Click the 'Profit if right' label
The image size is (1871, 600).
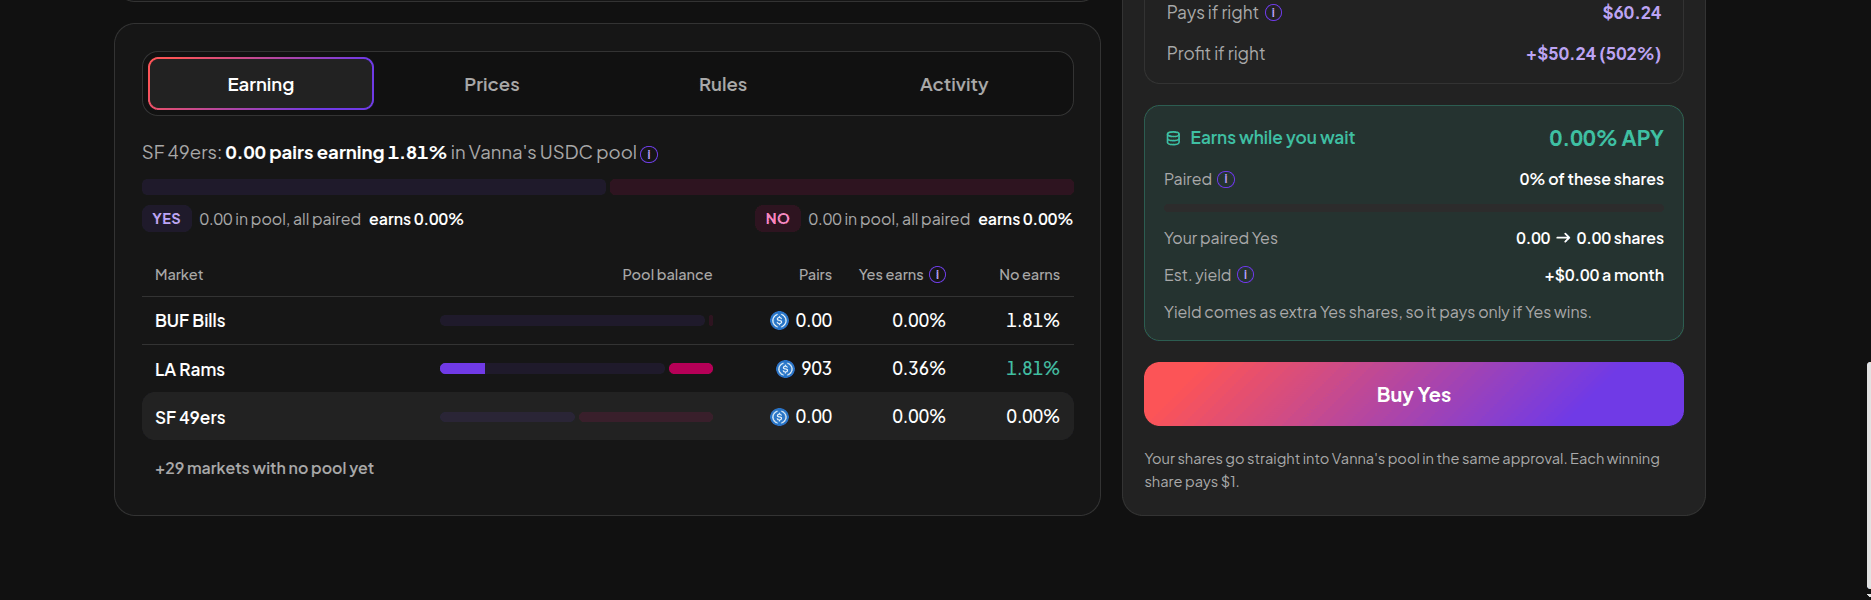(x=1215, y=54)
